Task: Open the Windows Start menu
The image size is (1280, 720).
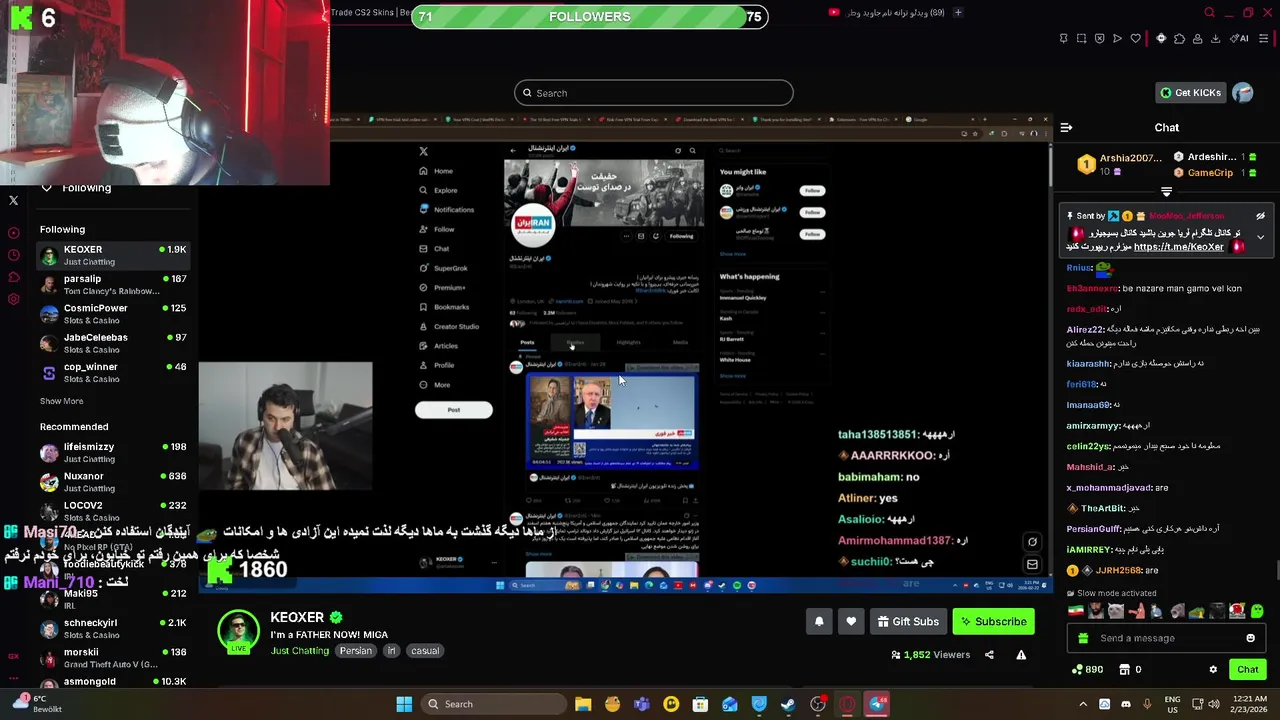Action: point(404,704)
